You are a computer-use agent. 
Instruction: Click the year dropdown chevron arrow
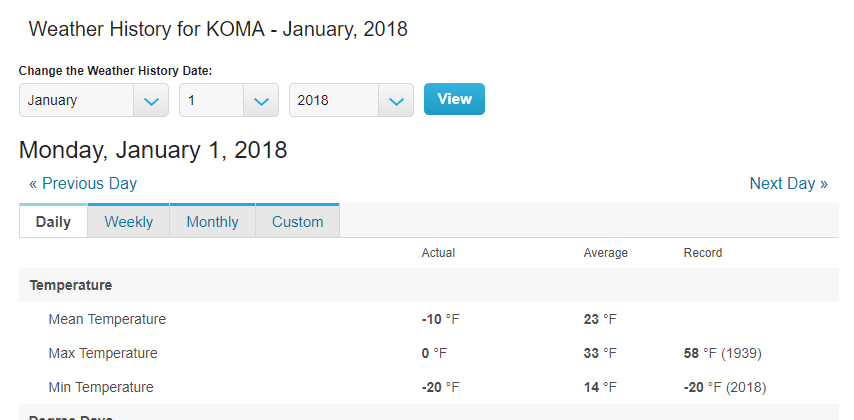click(x=396, y=101)
